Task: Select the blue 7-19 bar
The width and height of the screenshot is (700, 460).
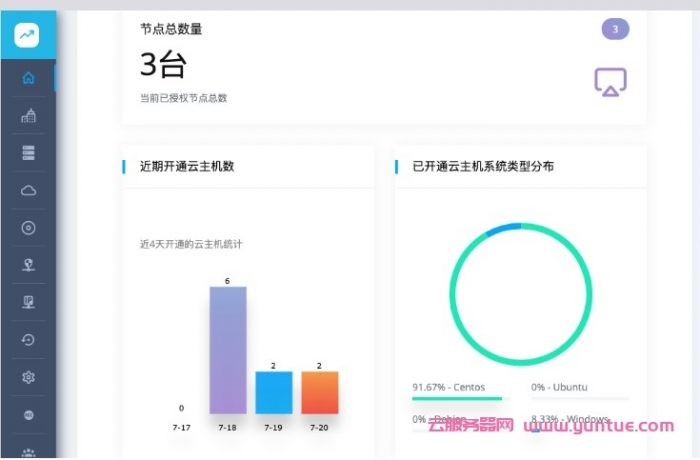Action: point(274,392)
